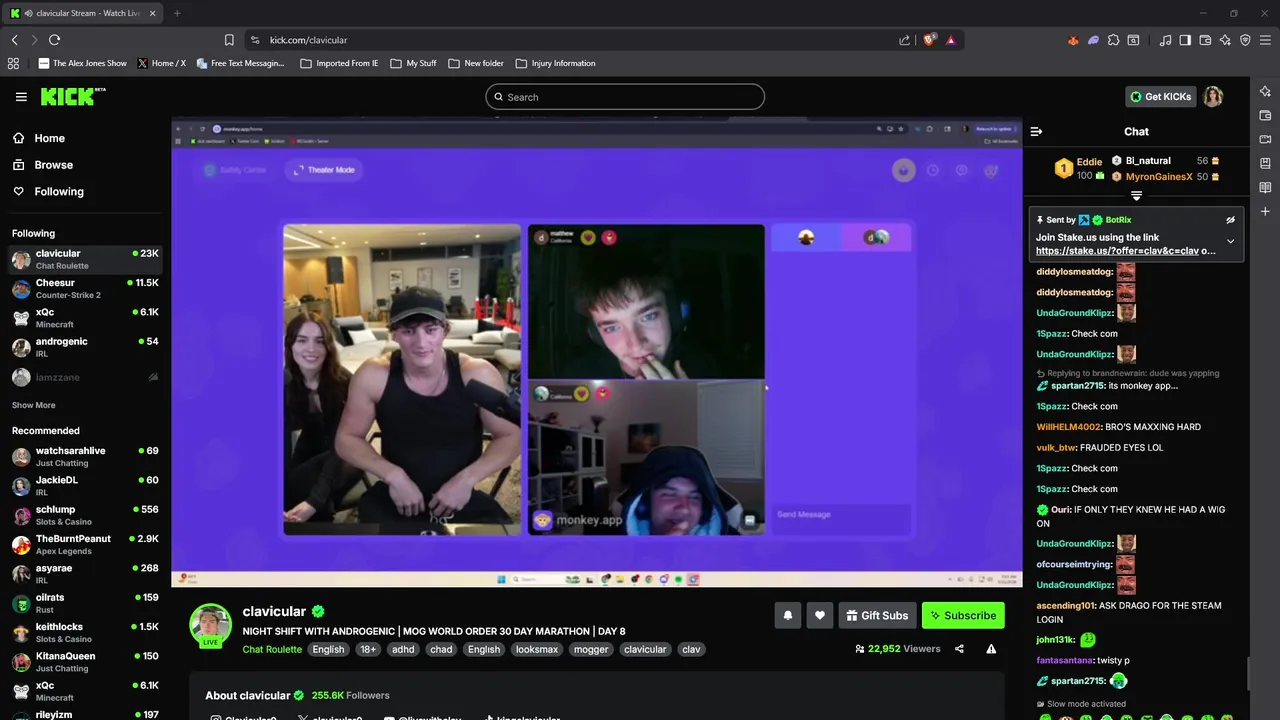Open The Alex Jones Show bookmark
Viewport: 1280px width, 720px height.
(x=83, y=63)
